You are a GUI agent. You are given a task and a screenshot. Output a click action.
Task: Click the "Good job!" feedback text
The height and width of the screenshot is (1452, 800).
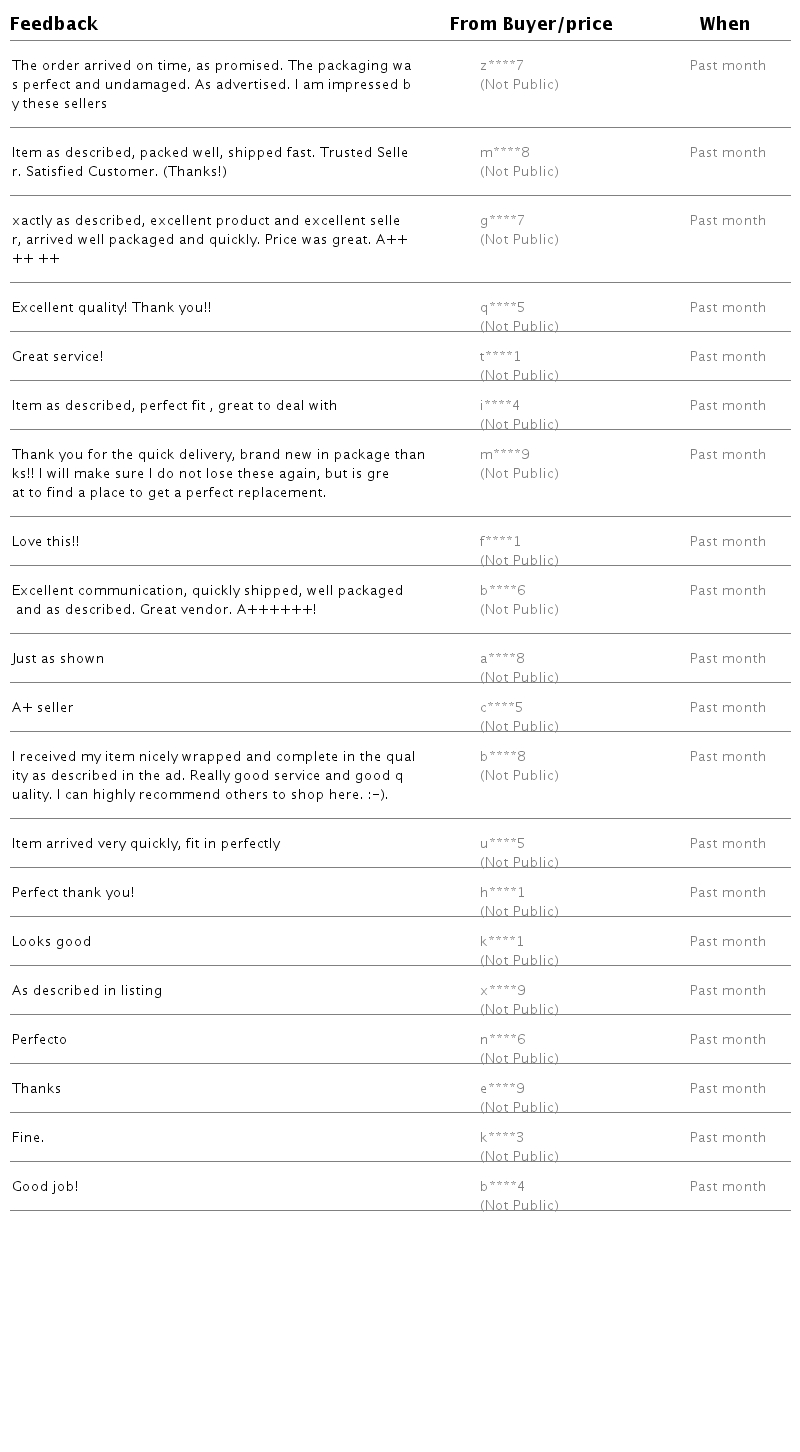(x=45, y=1187)
